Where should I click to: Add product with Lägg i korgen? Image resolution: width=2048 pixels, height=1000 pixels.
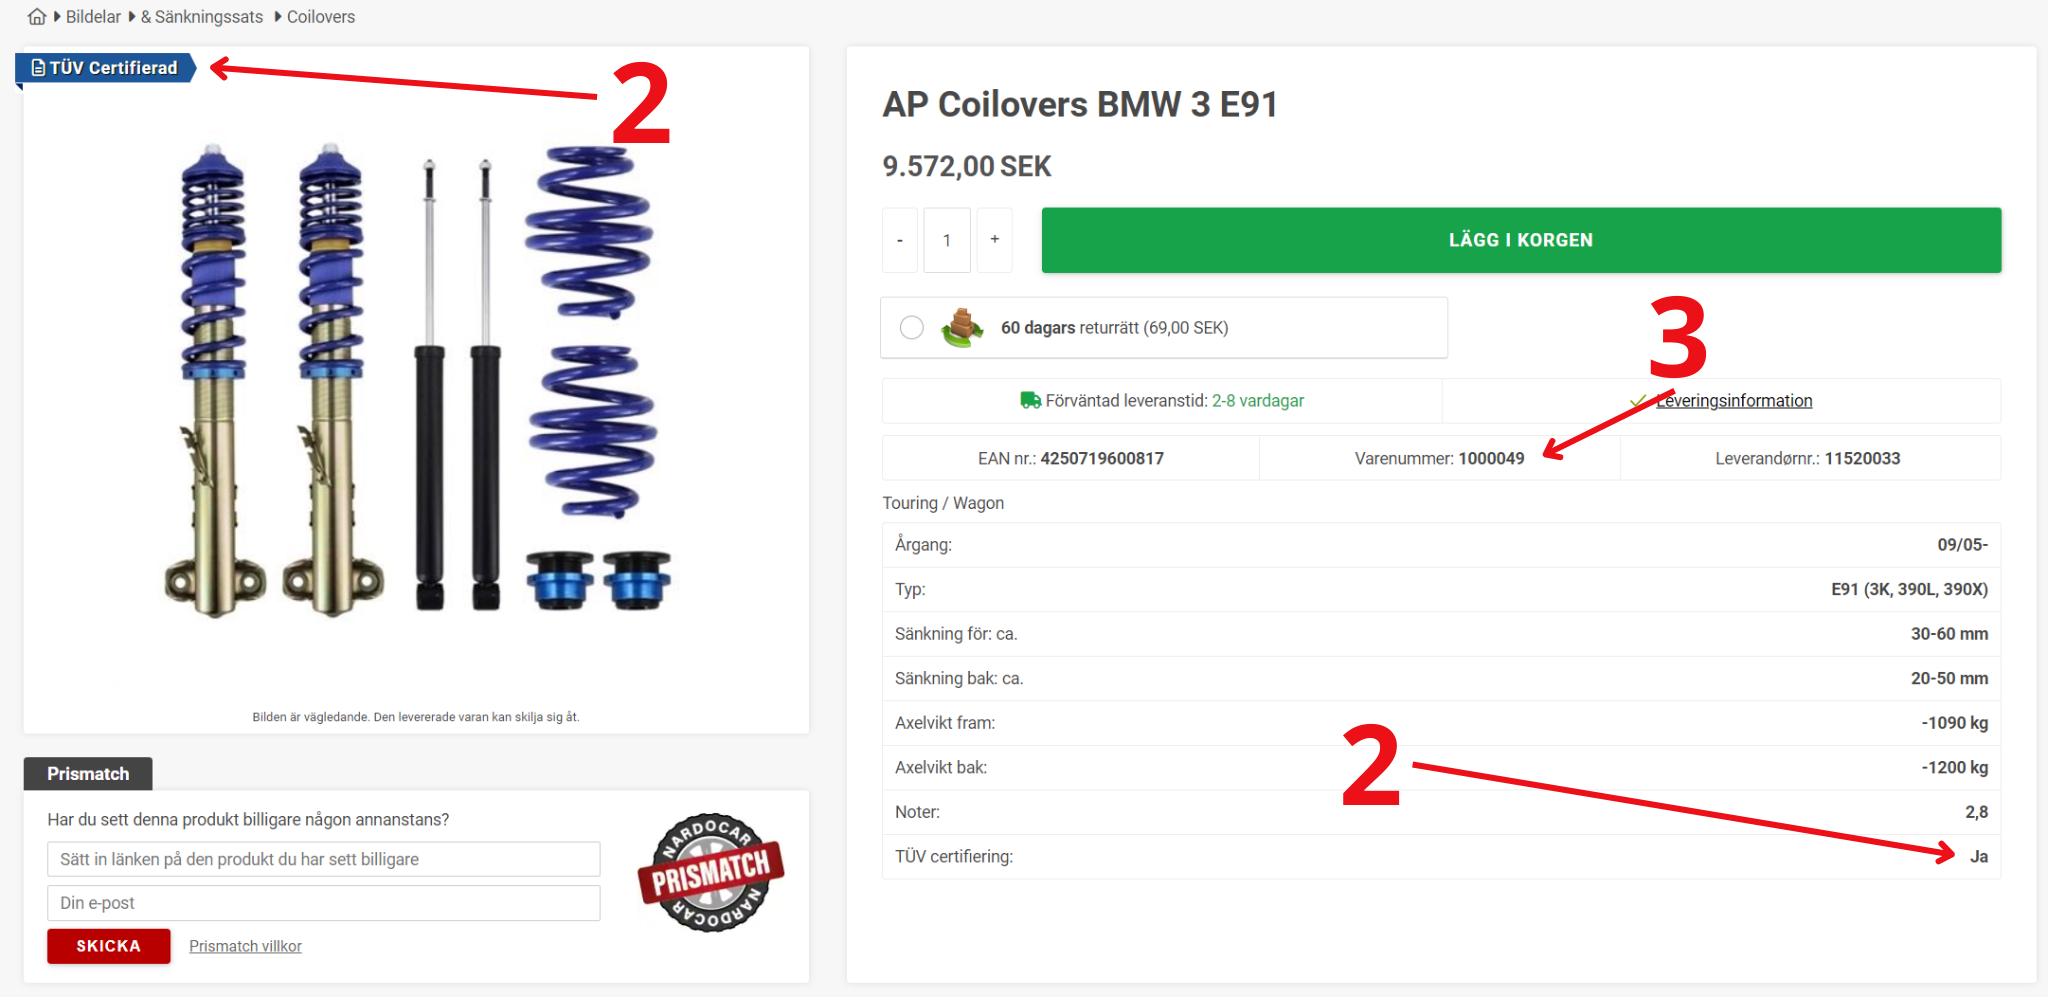[1521, 240]
